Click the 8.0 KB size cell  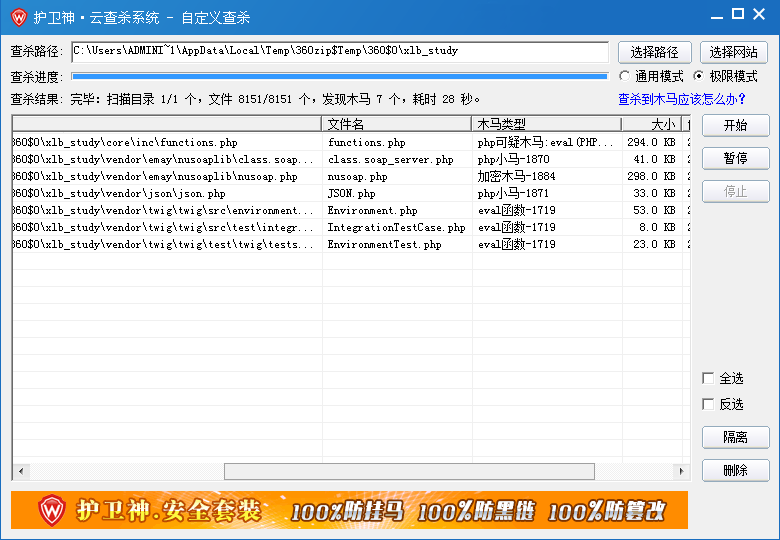tap(652, 227)
